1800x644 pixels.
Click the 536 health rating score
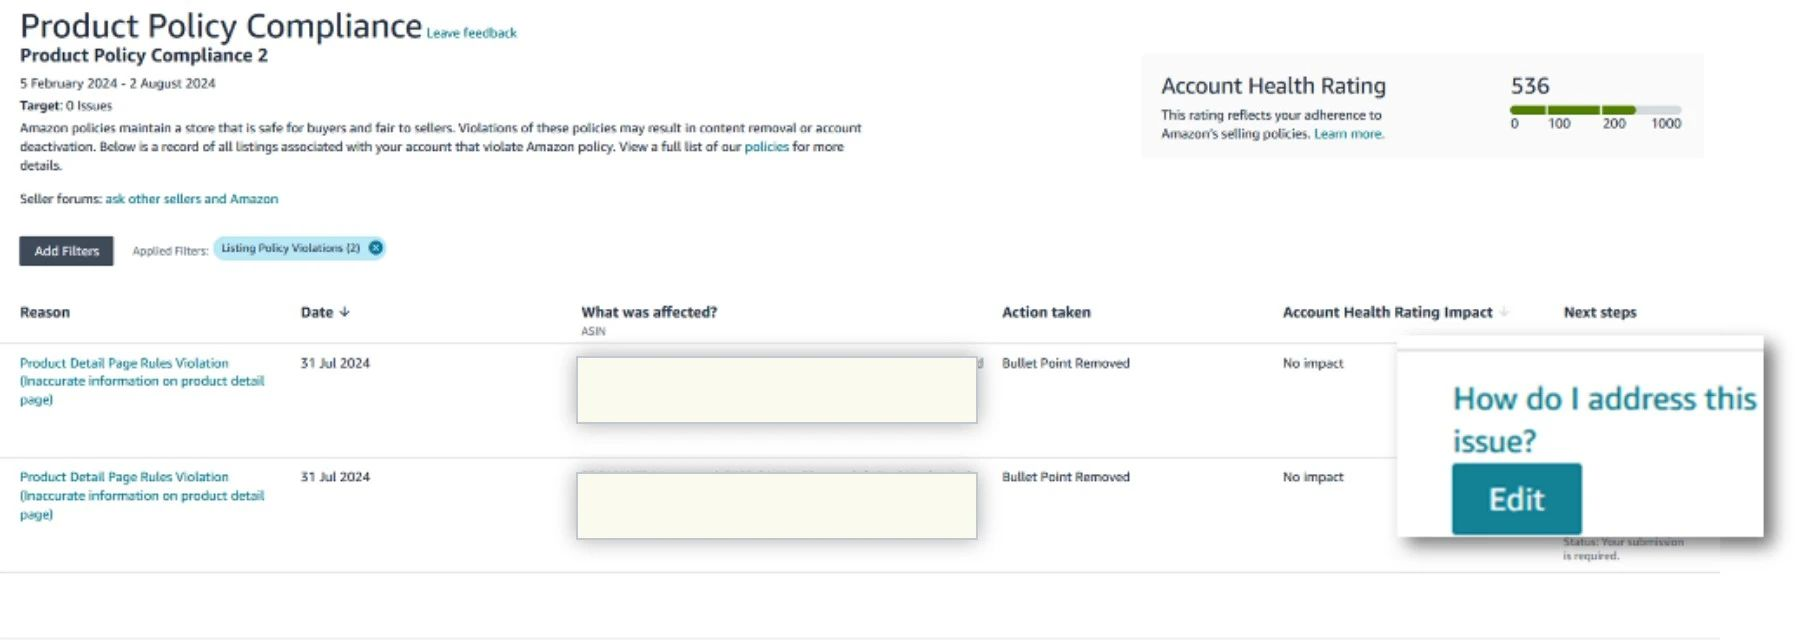tap(1530, 86)
